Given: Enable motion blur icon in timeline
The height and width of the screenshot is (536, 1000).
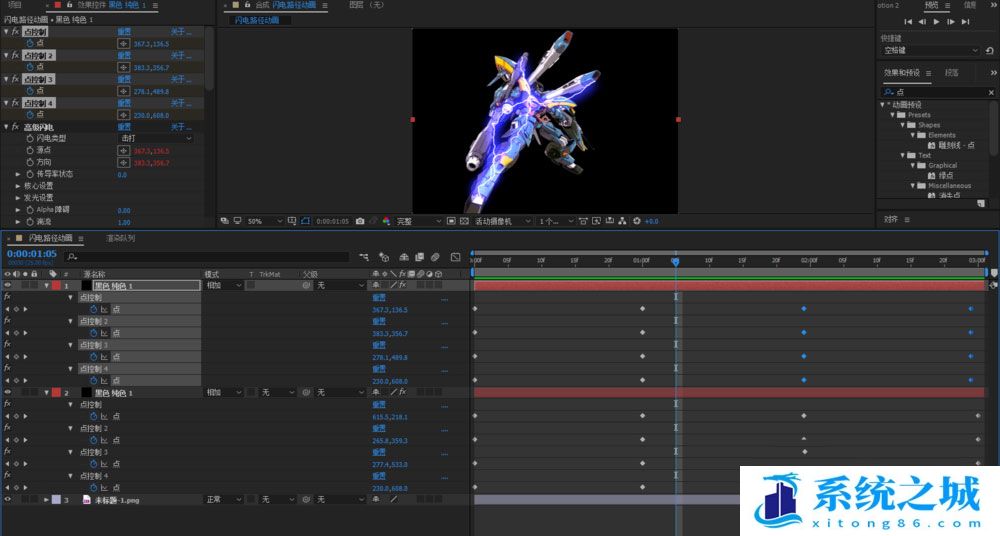Looking at the screenshot, I should coord(436,257).
